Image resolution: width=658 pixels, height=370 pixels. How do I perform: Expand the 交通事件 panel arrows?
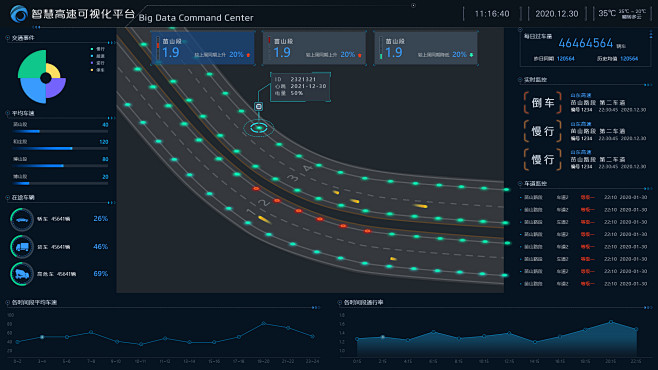[111, 43]
